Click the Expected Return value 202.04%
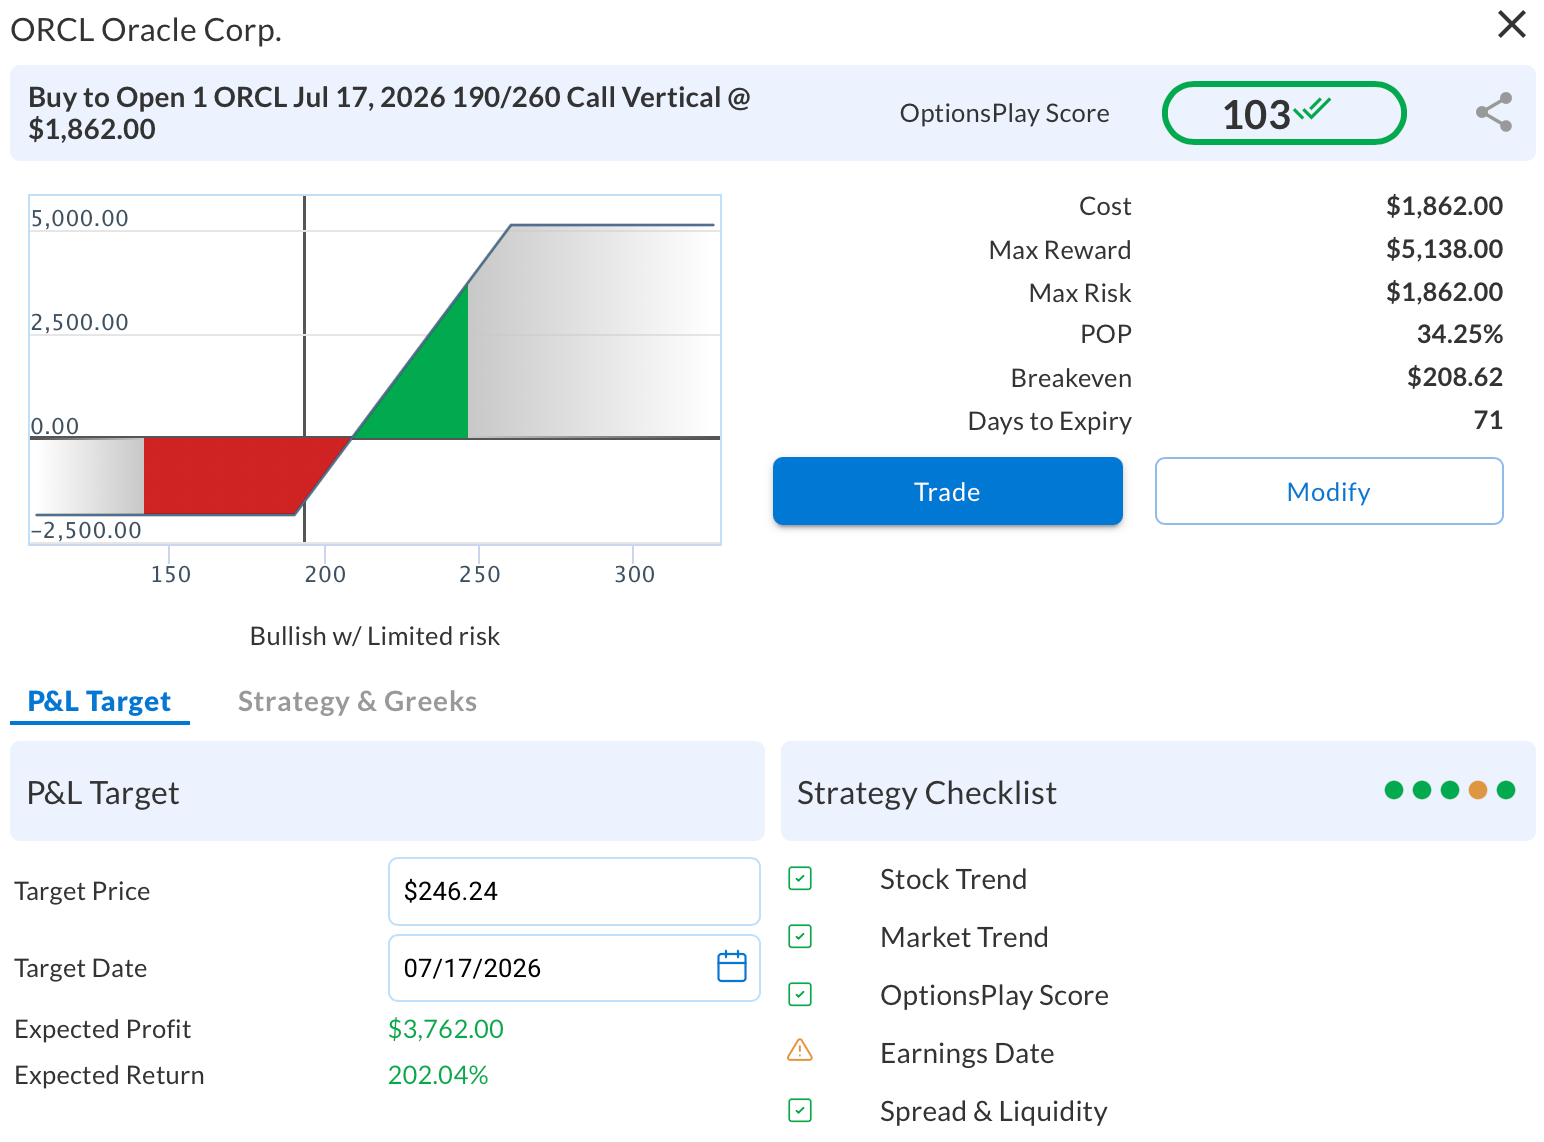 (438, 1075)
